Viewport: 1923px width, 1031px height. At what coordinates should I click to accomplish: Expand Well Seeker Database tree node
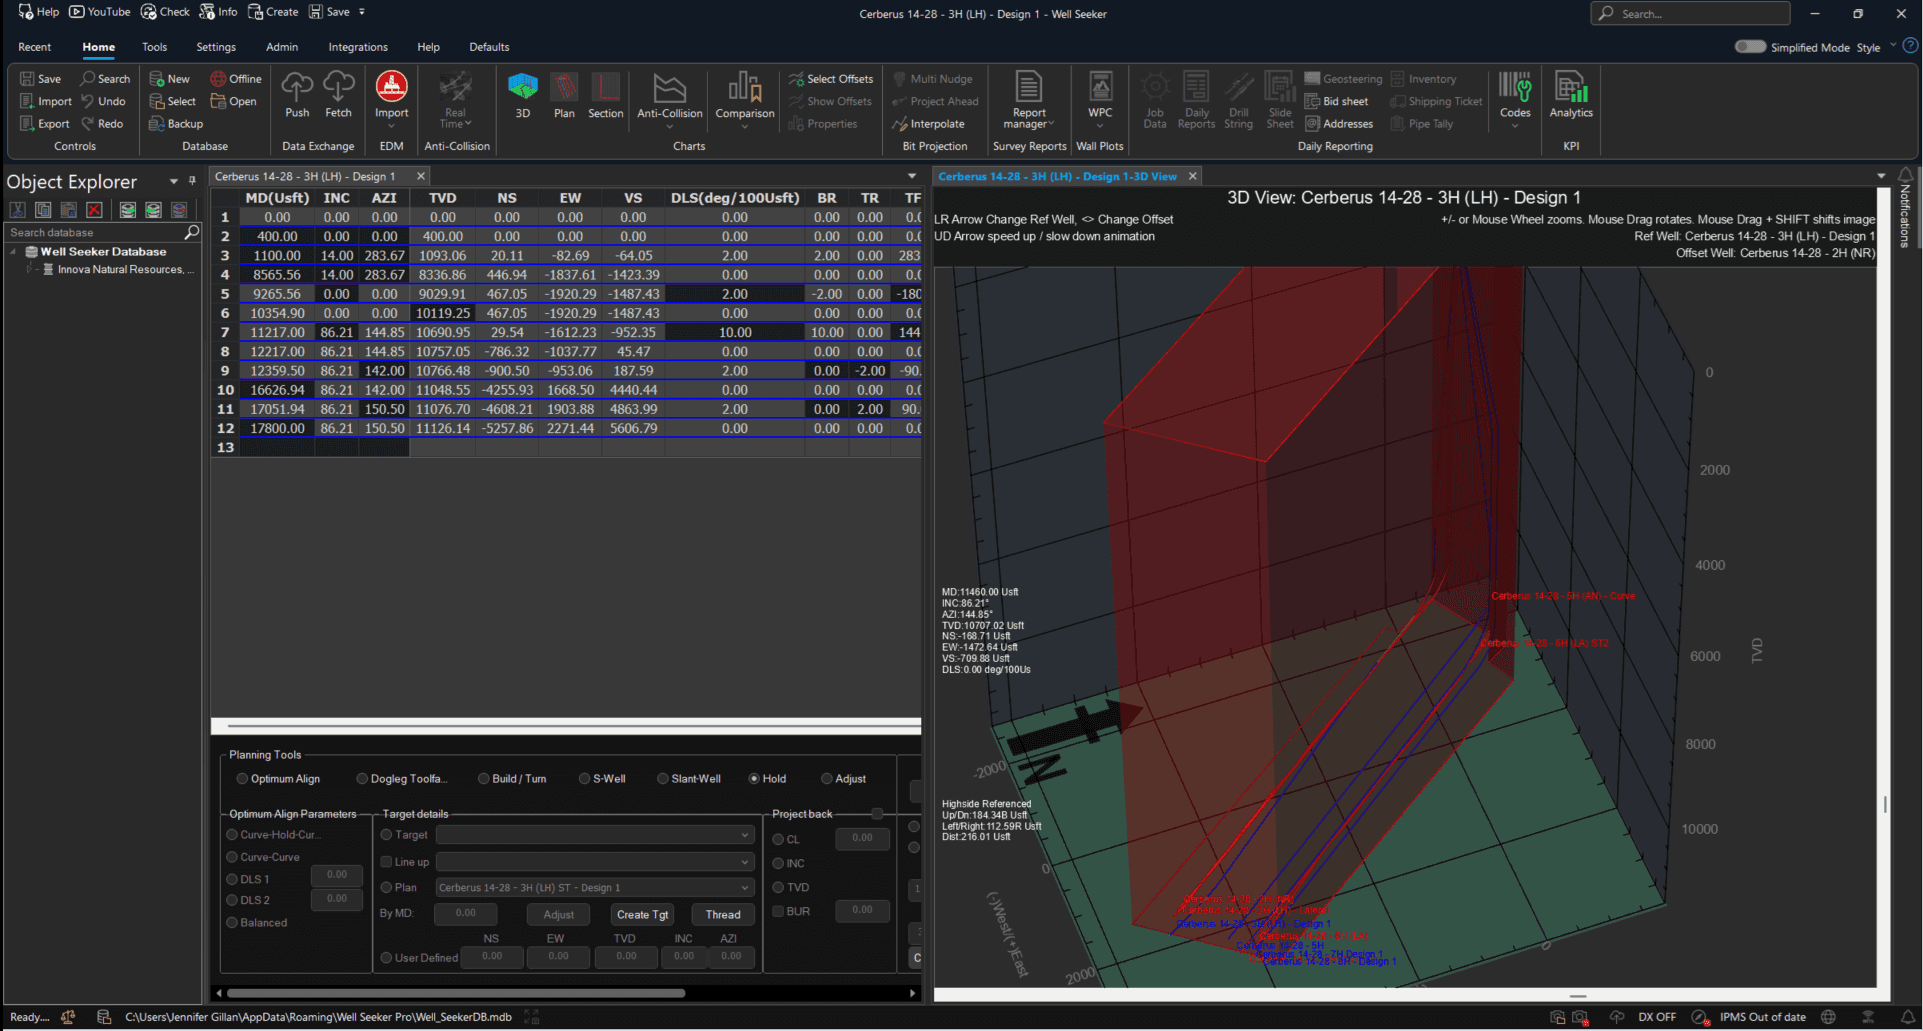[x=14, y=252]
